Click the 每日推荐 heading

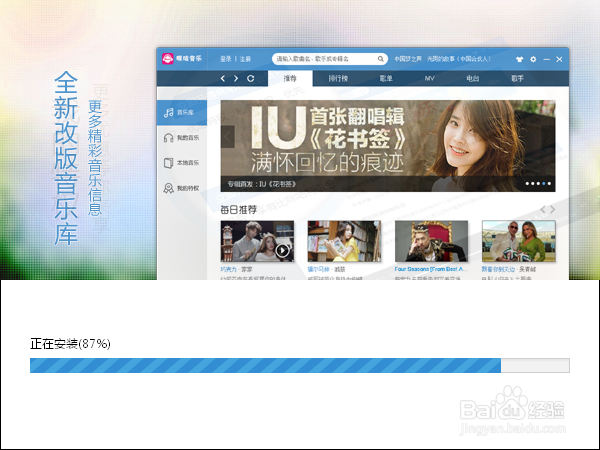coord(239,210)
